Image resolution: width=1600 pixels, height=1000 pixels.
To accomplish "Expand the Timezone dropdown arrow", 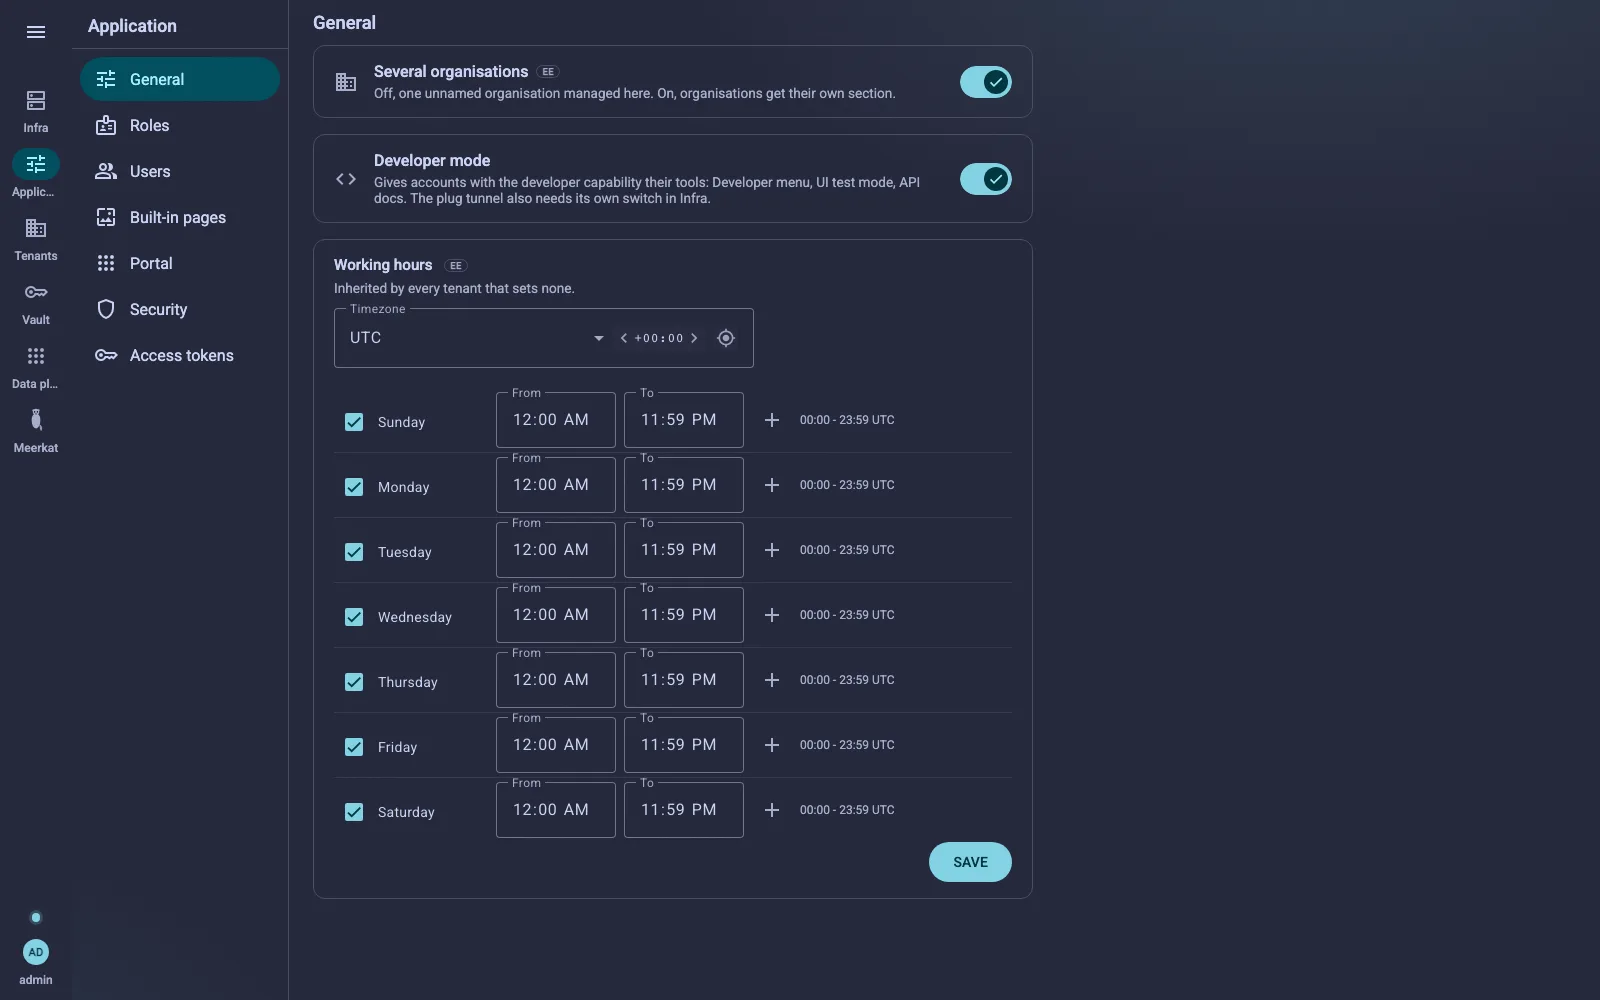I will coord(599,338).
